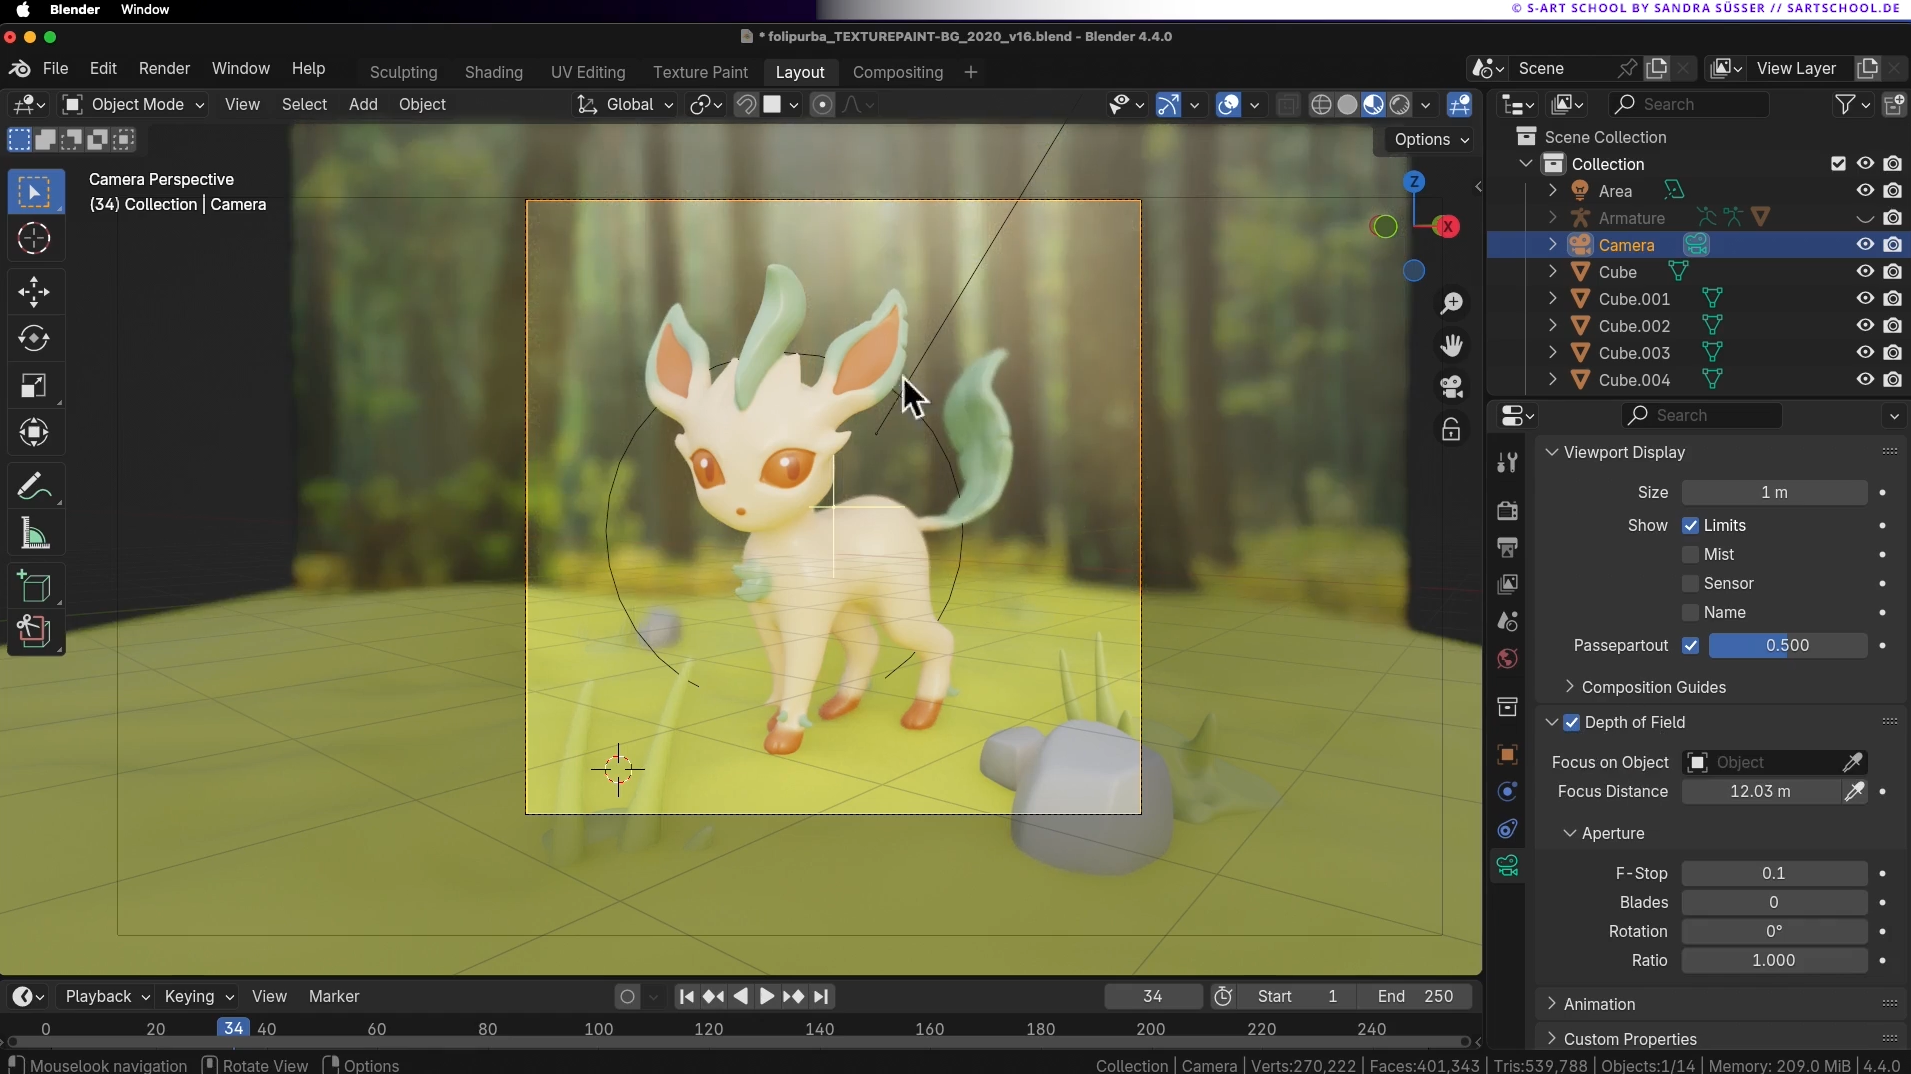Click the Focus Distance value field
This screenshot has height=1074, width=1911.
1761,791
